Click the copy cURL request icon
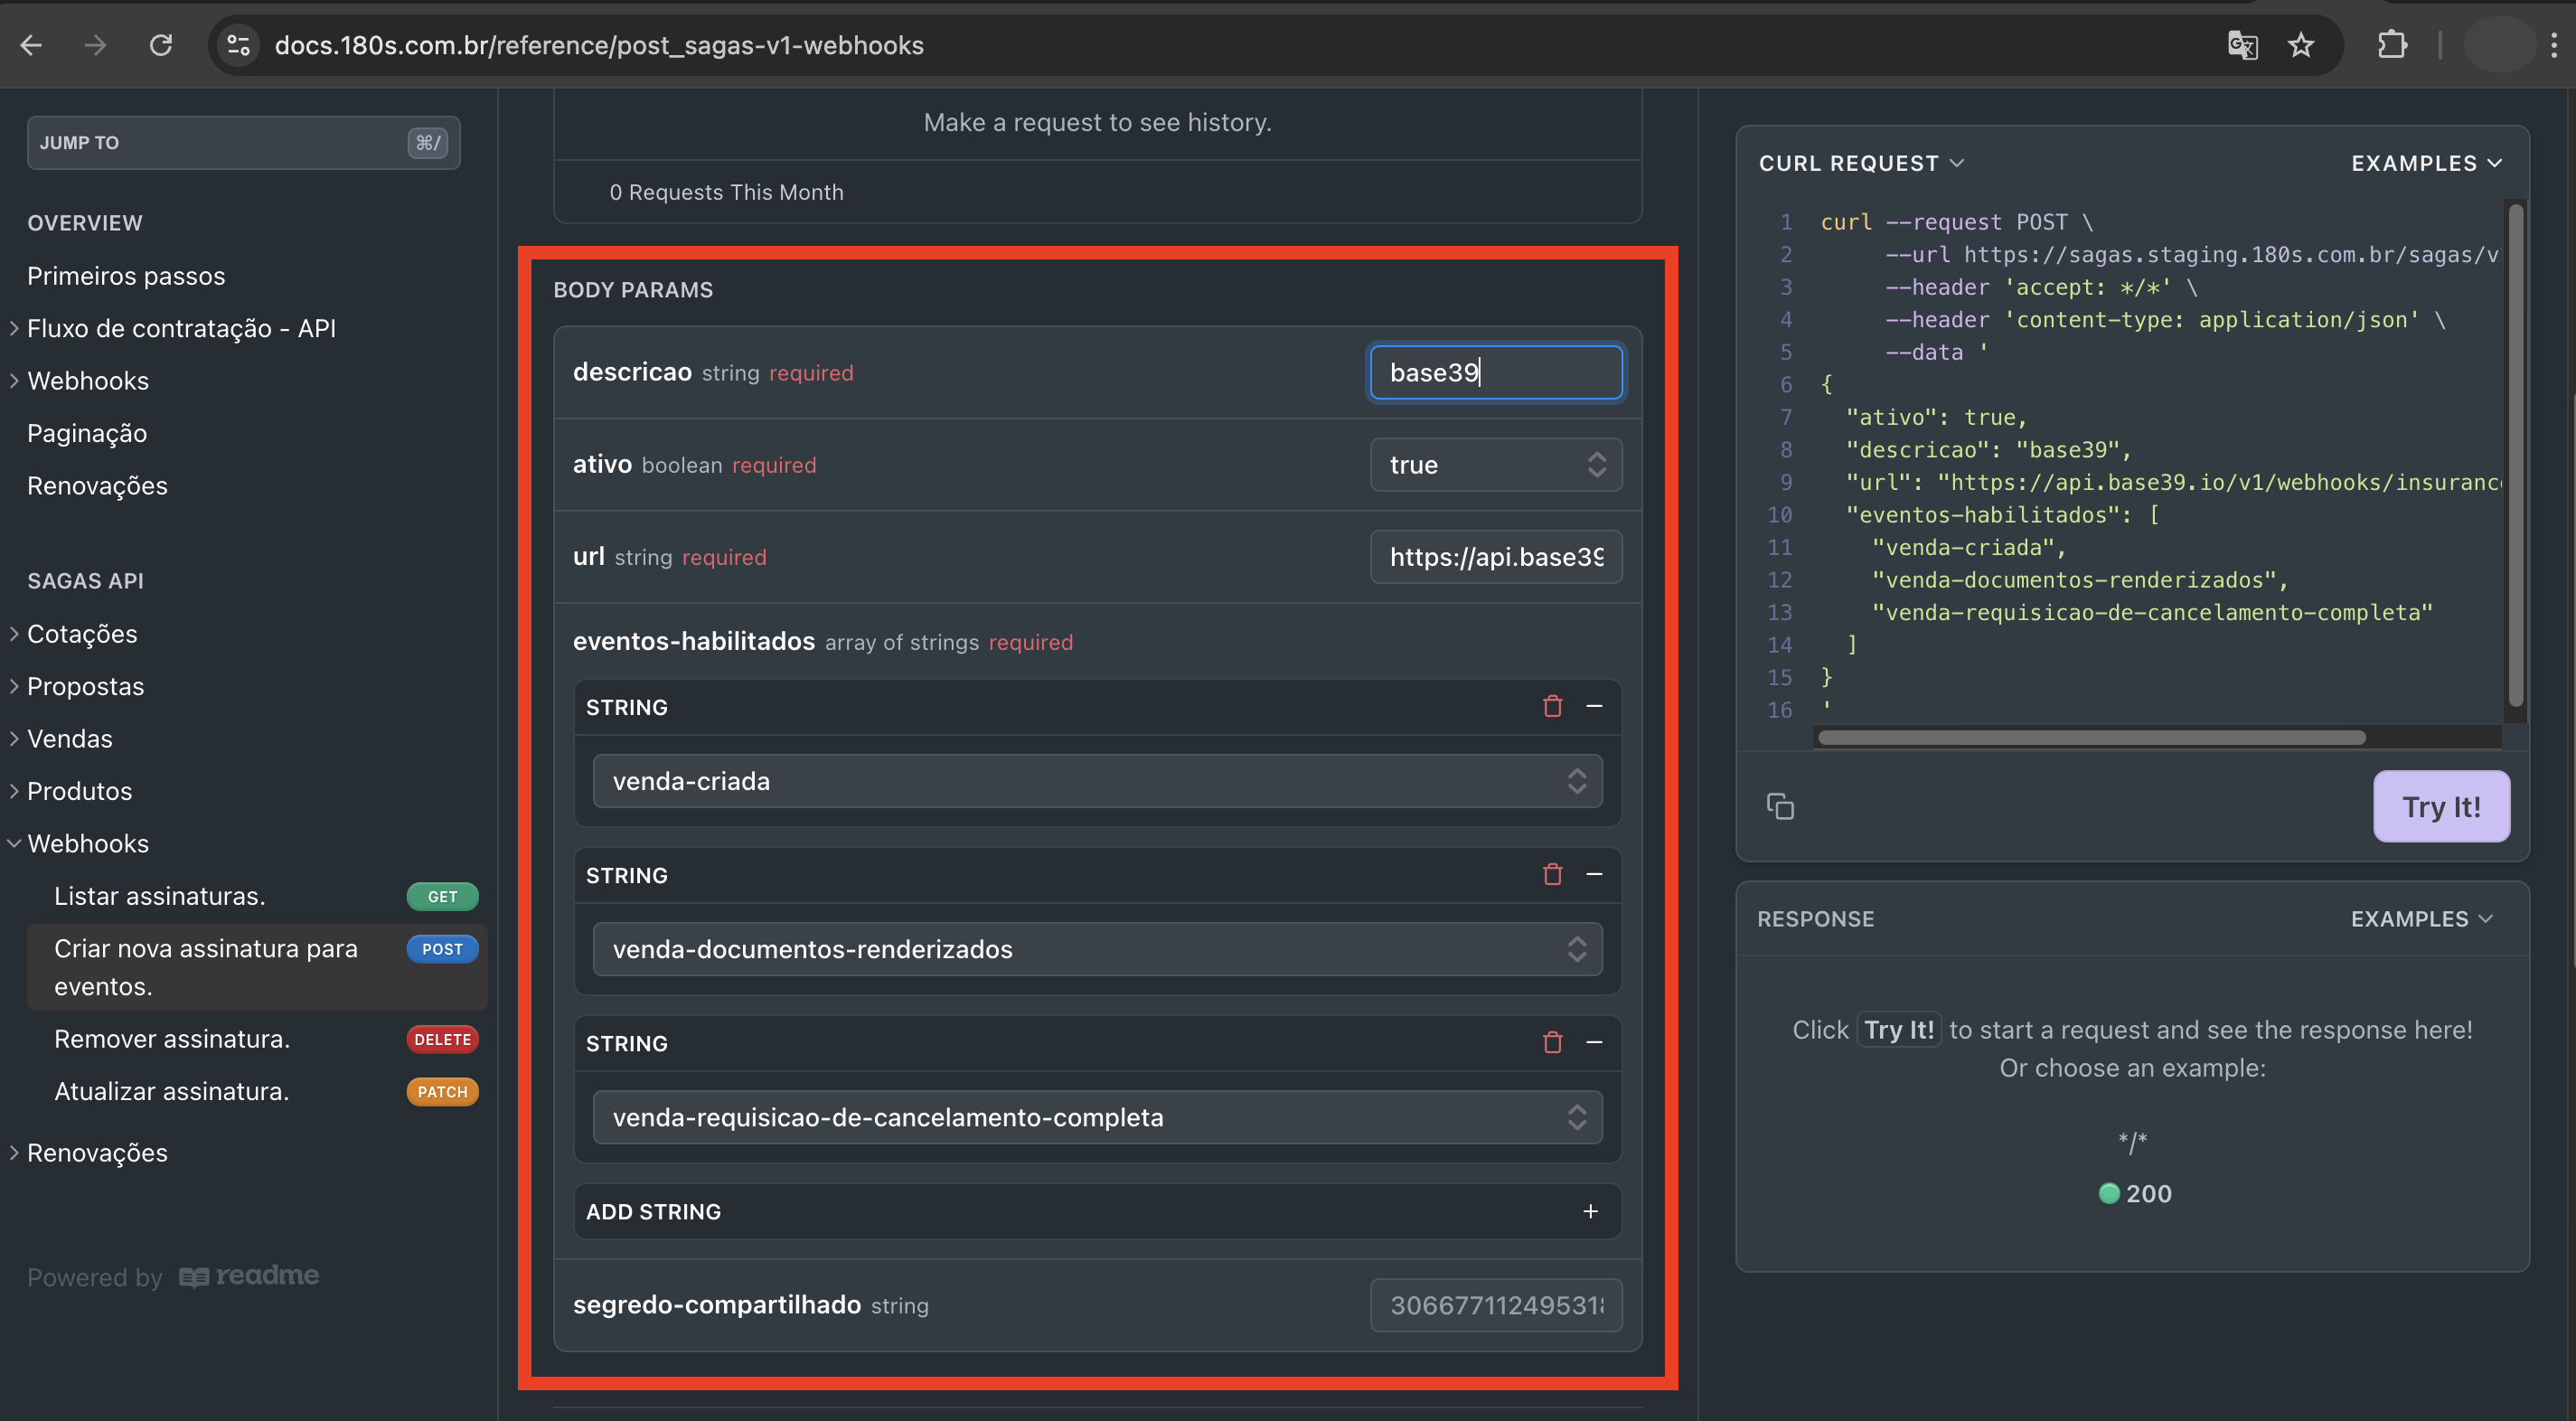The height and width of the screenshot is (1421, 2576). (x=1780, y=806)
